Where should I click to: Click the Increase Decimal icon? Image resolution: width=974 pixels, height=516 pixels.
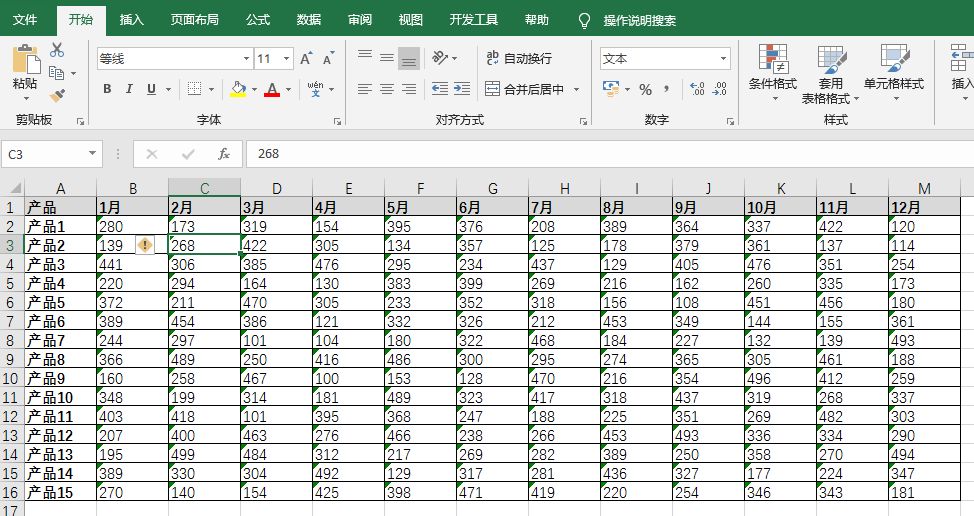pos(697,89)
